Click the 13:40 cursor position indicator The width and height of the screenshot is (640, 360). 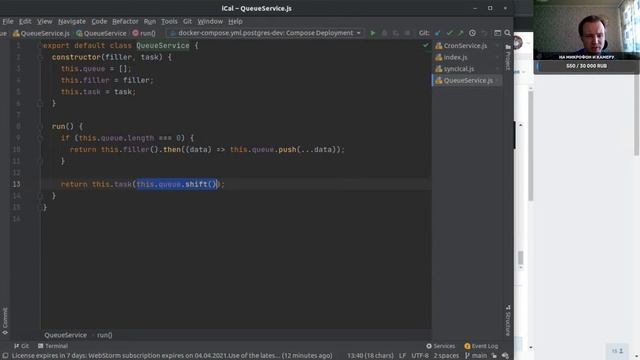point(370,356)
